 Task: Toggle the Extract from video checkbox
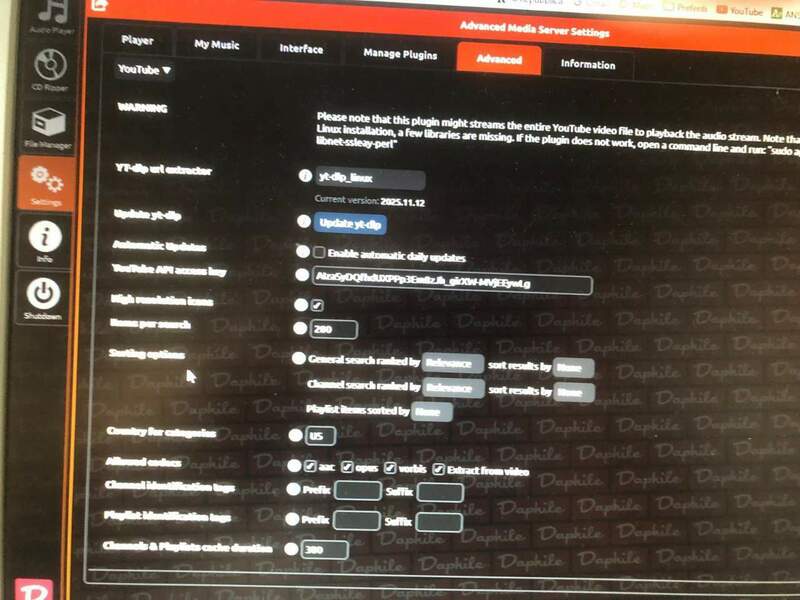coord(438,469)
